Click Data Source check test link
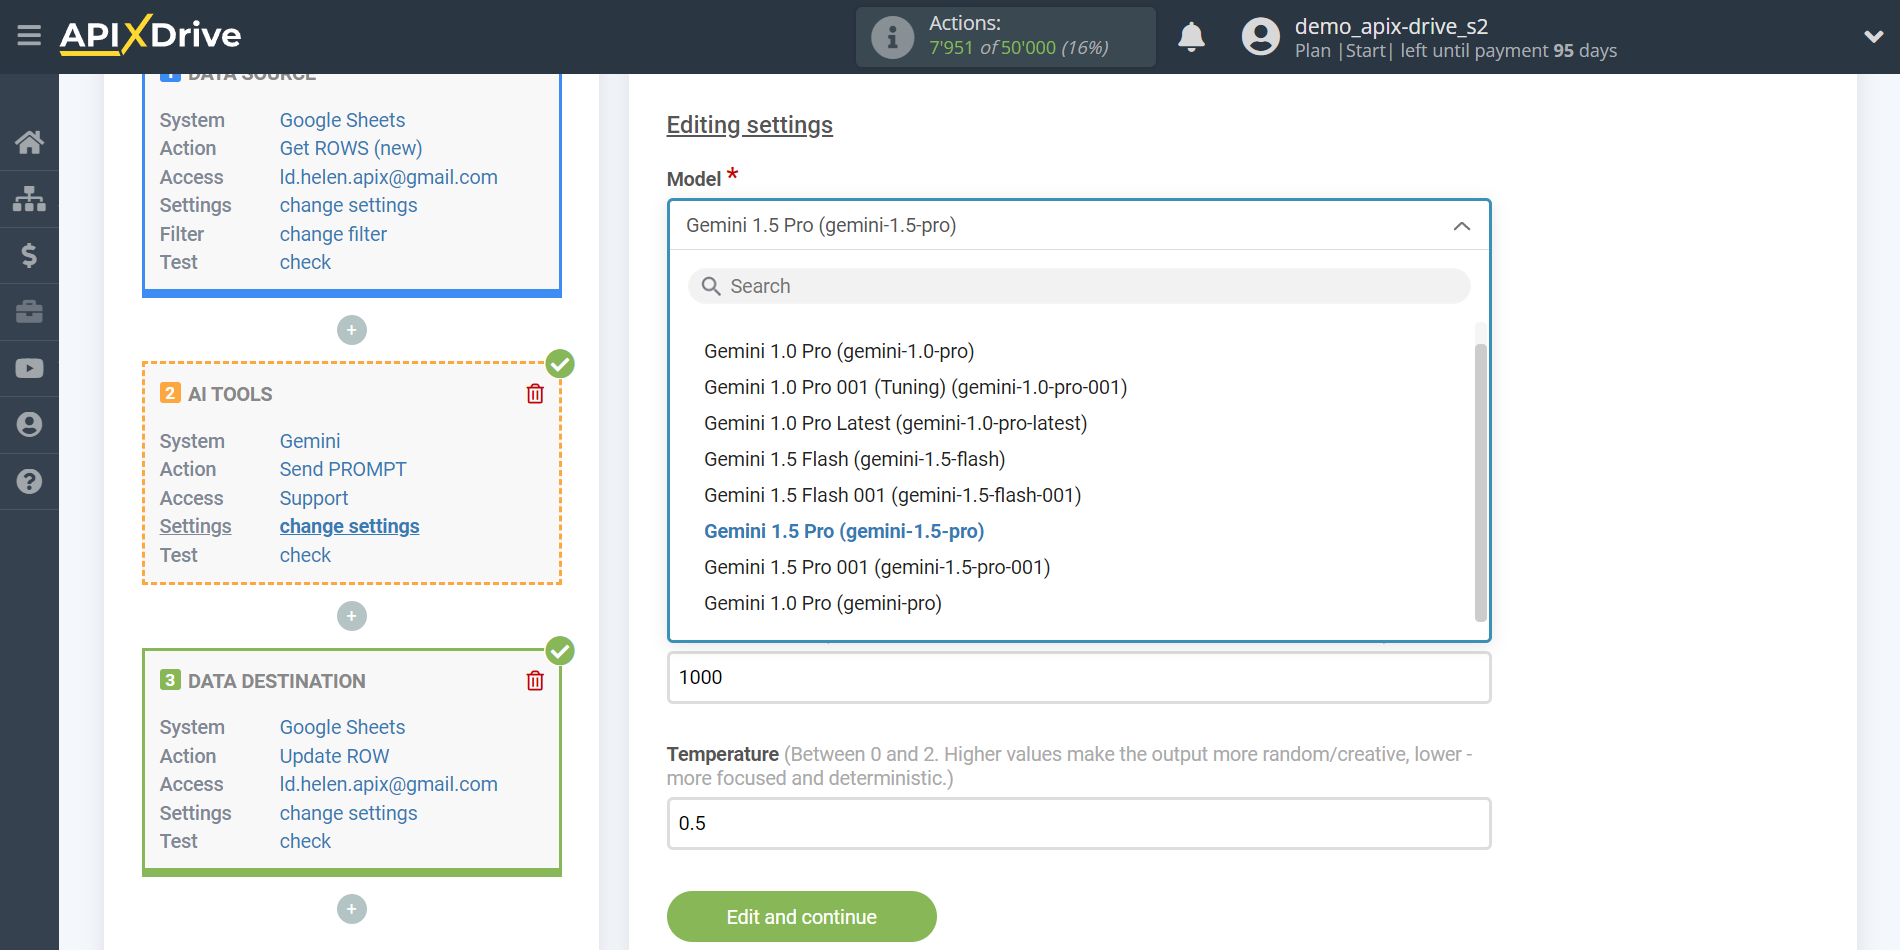The image size is (1900, 950). pos(305,262)
